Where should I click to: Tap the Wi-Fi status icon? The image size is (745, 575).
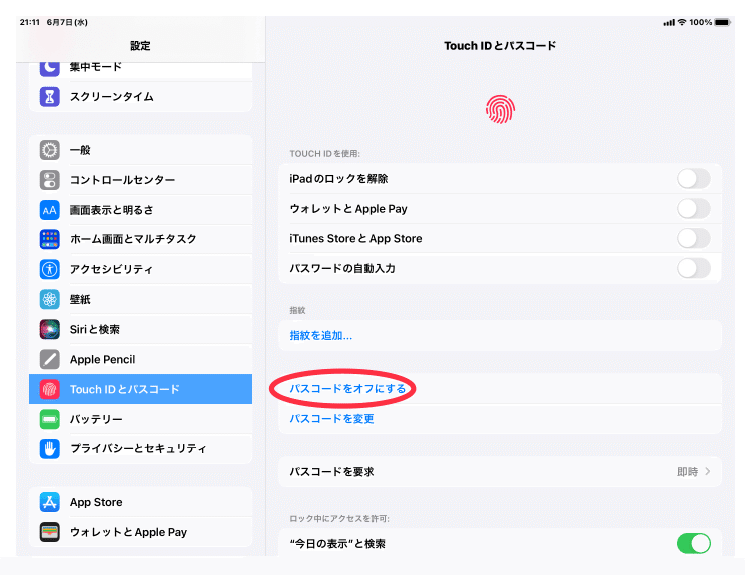click(682, 22)
